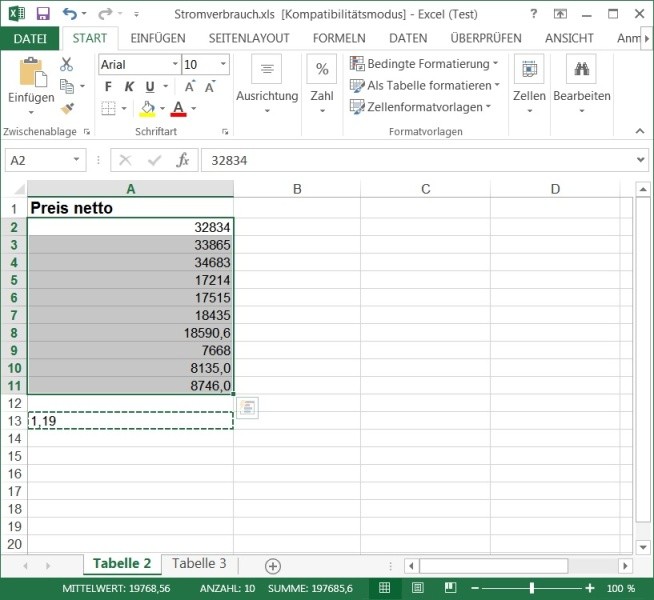Click the paste options smart tag

tap(247, 408)
